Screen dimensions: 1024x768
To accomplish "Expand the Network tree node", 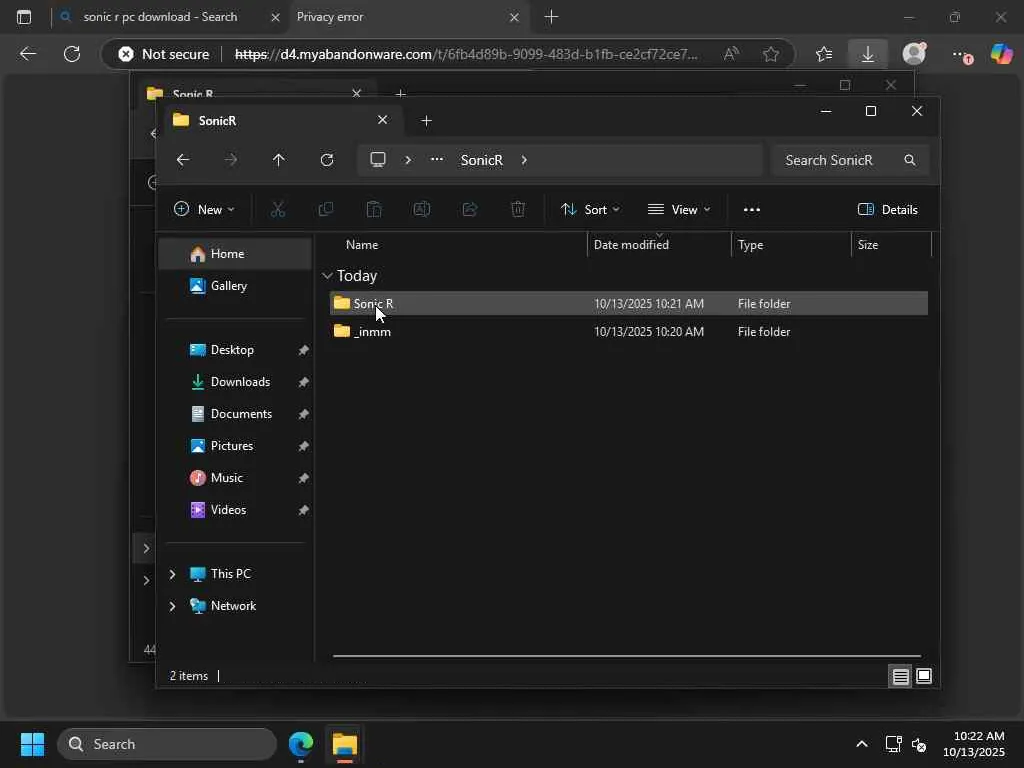I will pos(172,606).
